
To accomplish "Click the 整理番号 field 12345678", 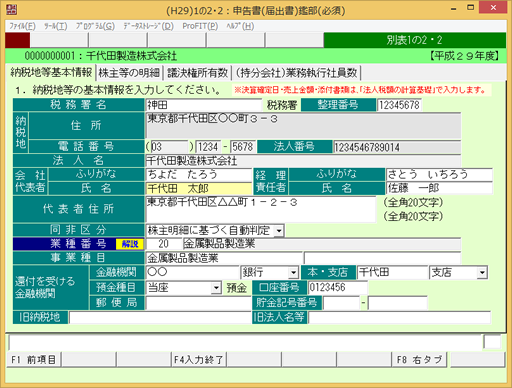I will point(399,105).
